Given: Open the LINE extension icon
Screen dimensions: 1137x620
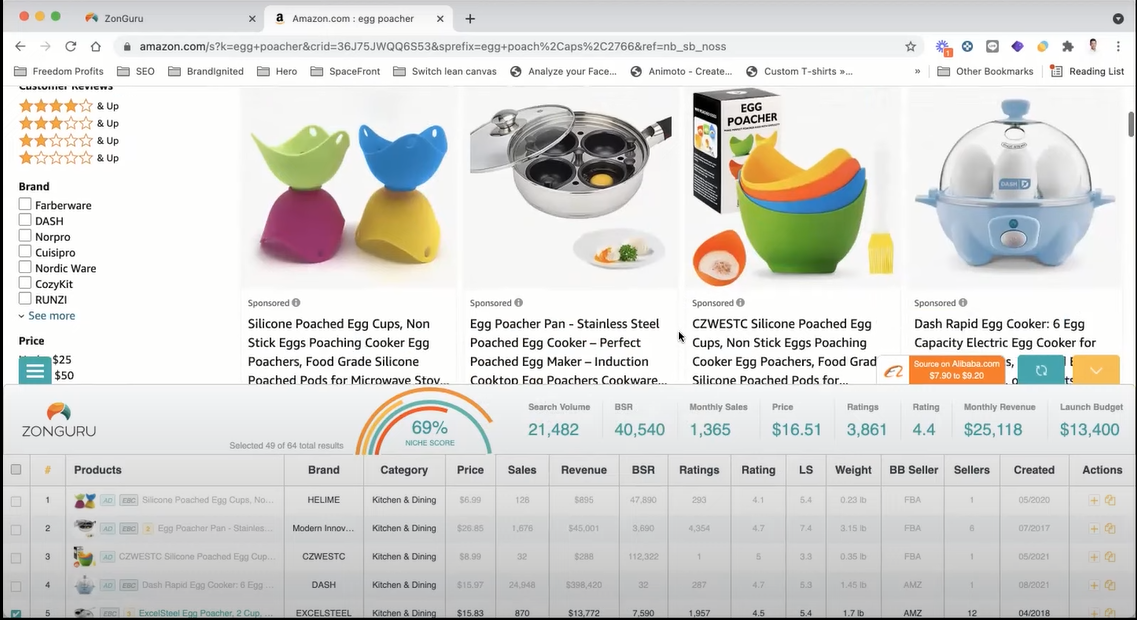Looking at the screenshot, I should [993, 46].
